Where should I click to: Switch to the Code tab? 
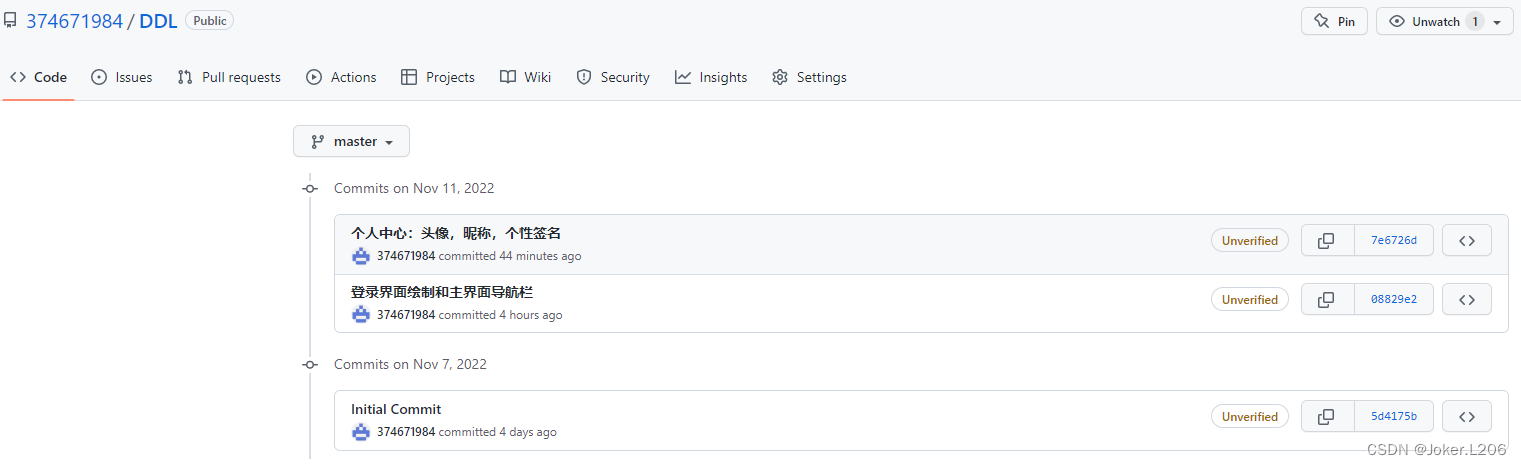(39, 77)
